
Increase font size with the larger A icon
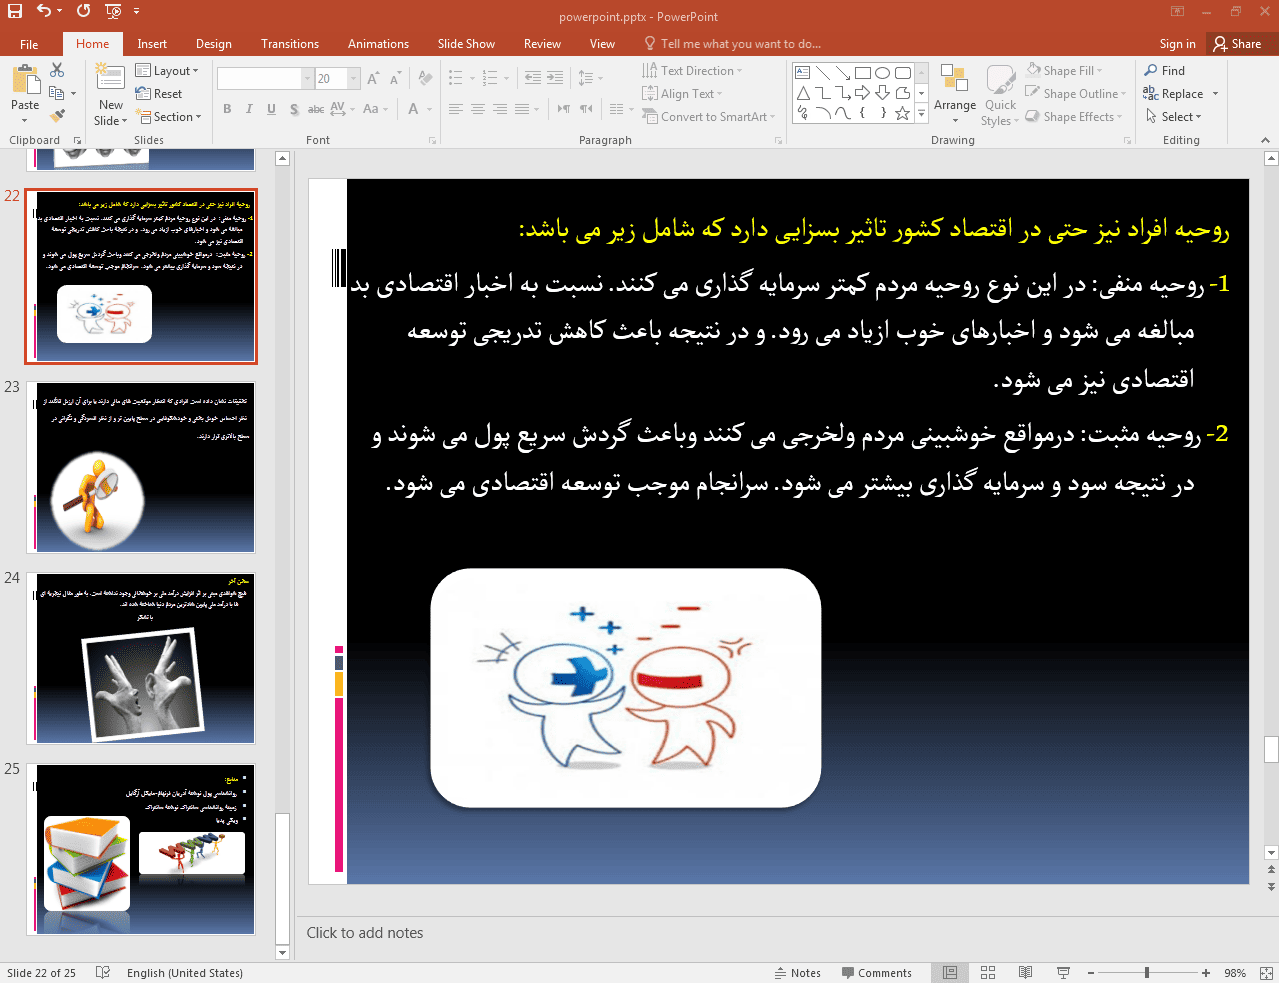pos(373,78)
